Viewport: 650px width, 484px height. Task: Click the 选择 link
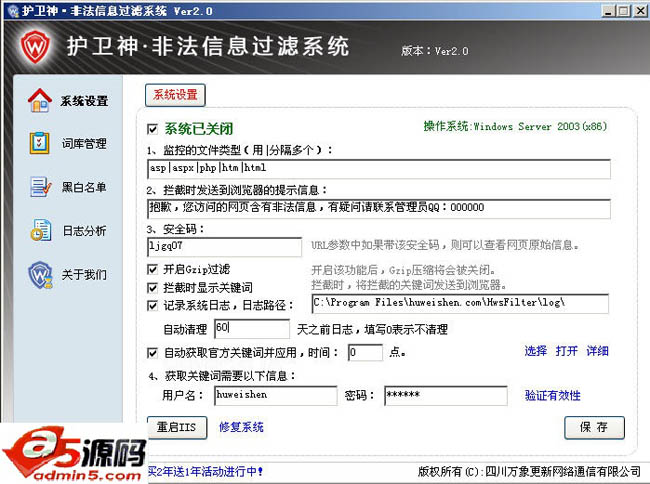(x=536, y=351)
